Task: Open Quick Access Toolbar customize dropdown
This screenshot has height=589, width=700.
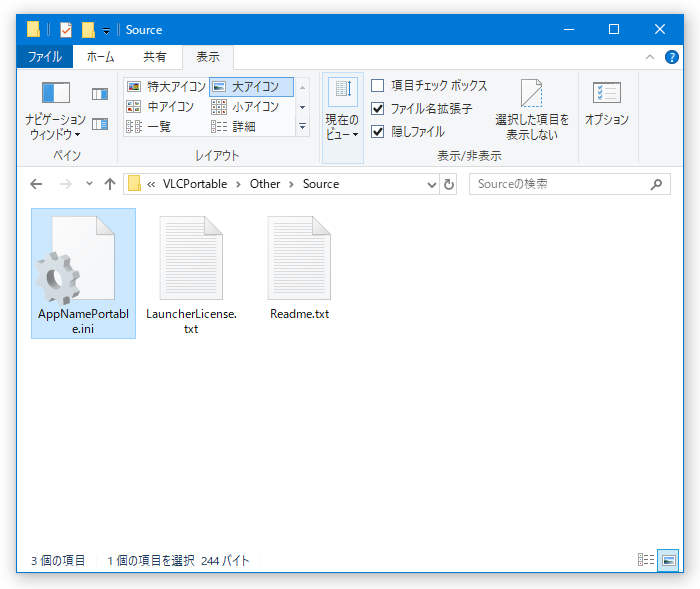Action: click(106, 31)
